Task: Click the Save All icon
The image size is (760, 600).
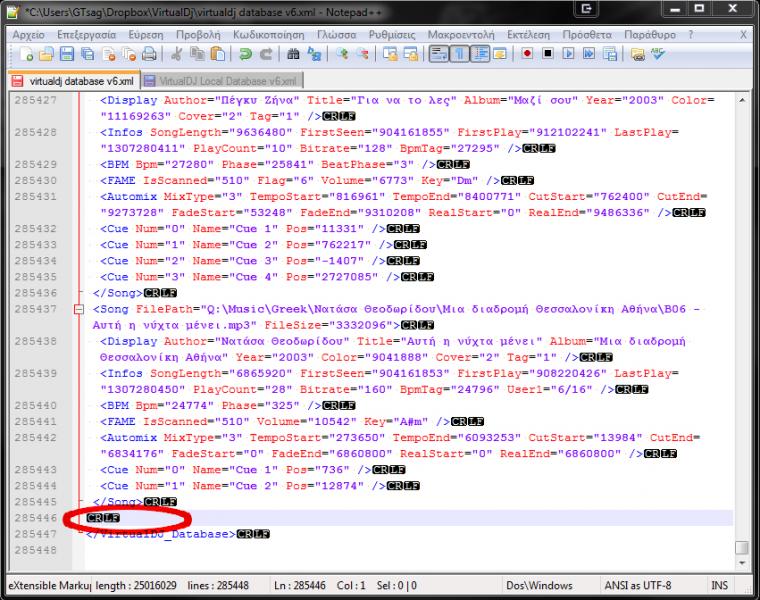Action: coord(88,54)
